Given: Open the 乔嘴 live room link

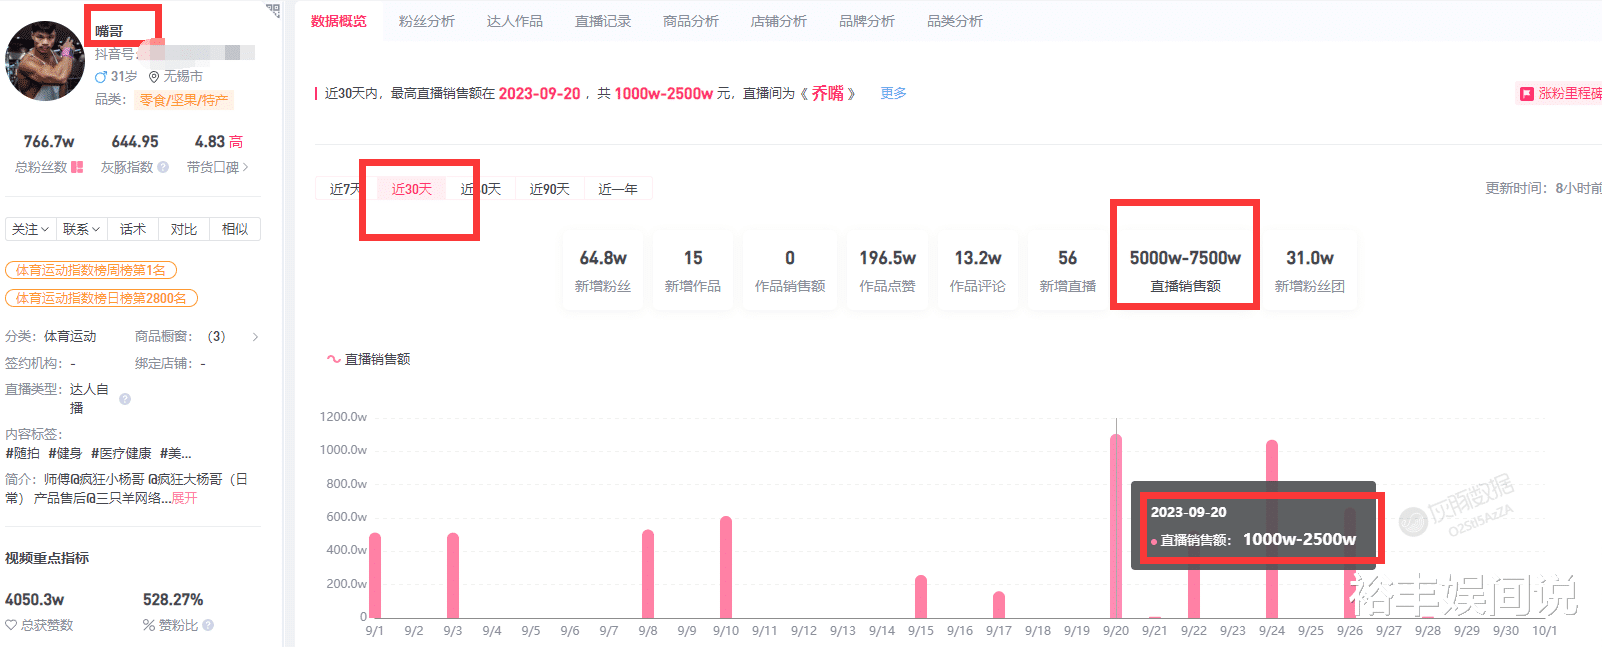Looking at the screenshot, I should click(x=828, y=93).
